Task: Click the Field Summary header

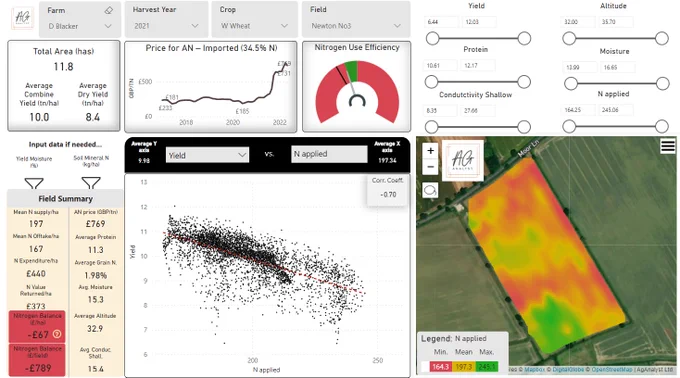Action: click(65, 199)
